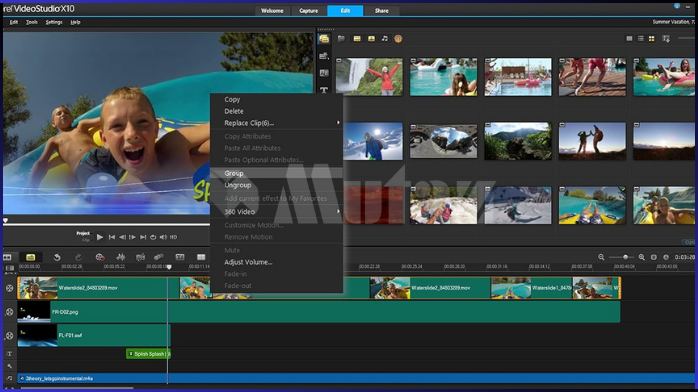Zoom out timeline with minus magnifier

pos(601,257)
